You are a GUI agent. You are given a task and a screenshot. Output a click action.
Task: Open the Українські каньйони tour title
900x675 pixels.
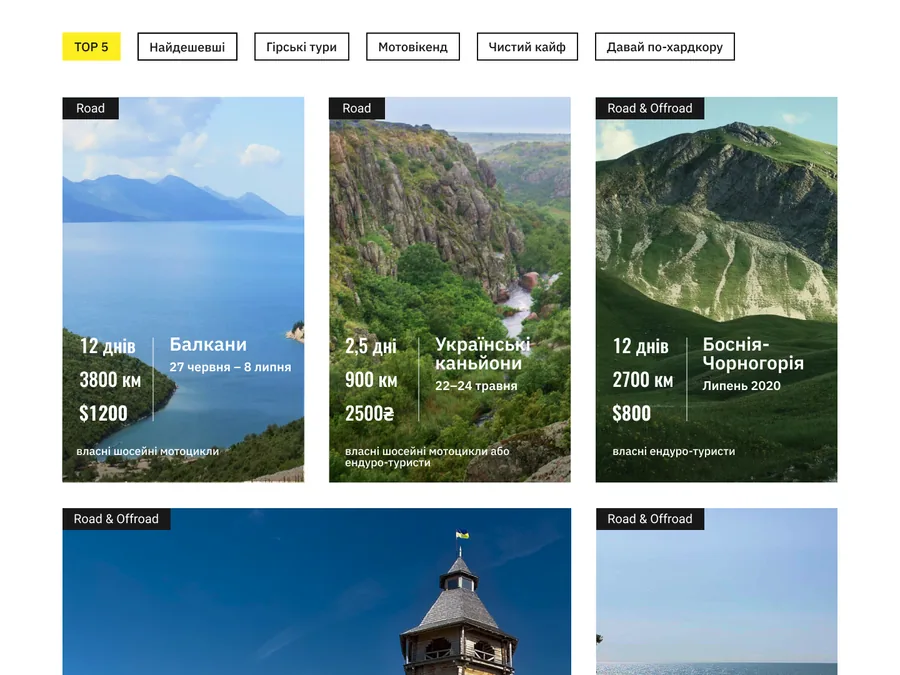[x=482, y=354]
